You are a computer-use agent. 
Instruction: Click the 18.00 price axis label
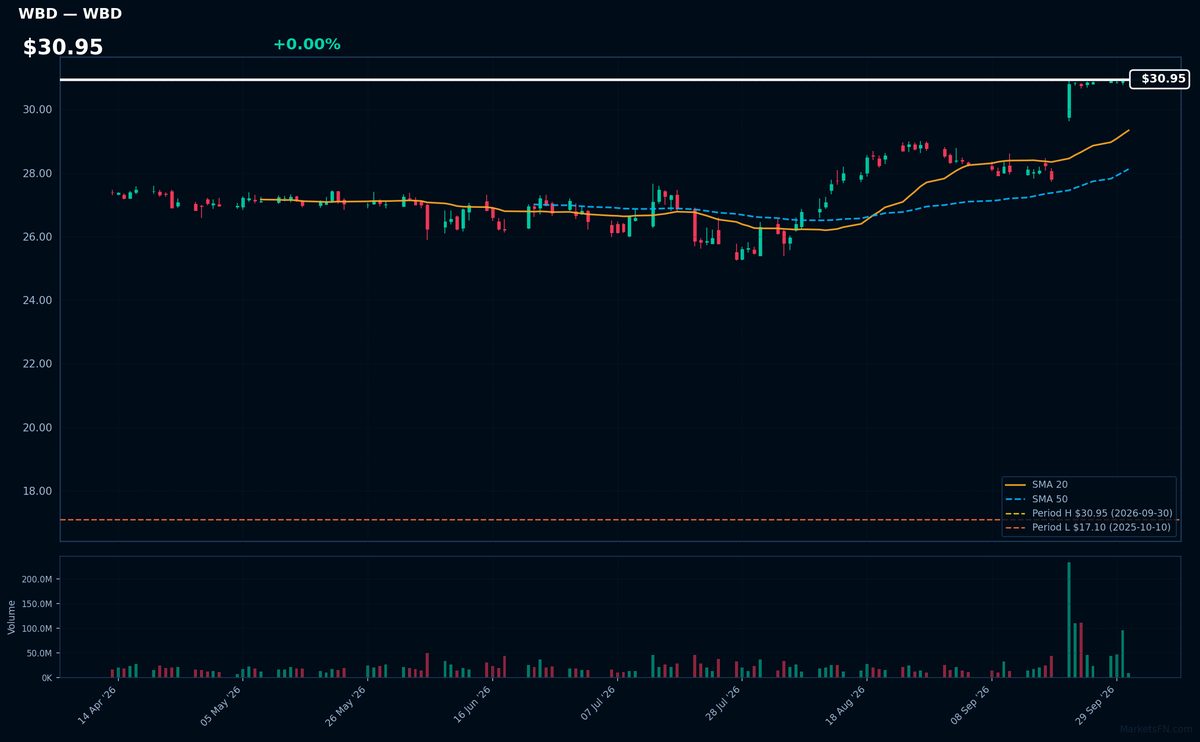click(39, 491)
